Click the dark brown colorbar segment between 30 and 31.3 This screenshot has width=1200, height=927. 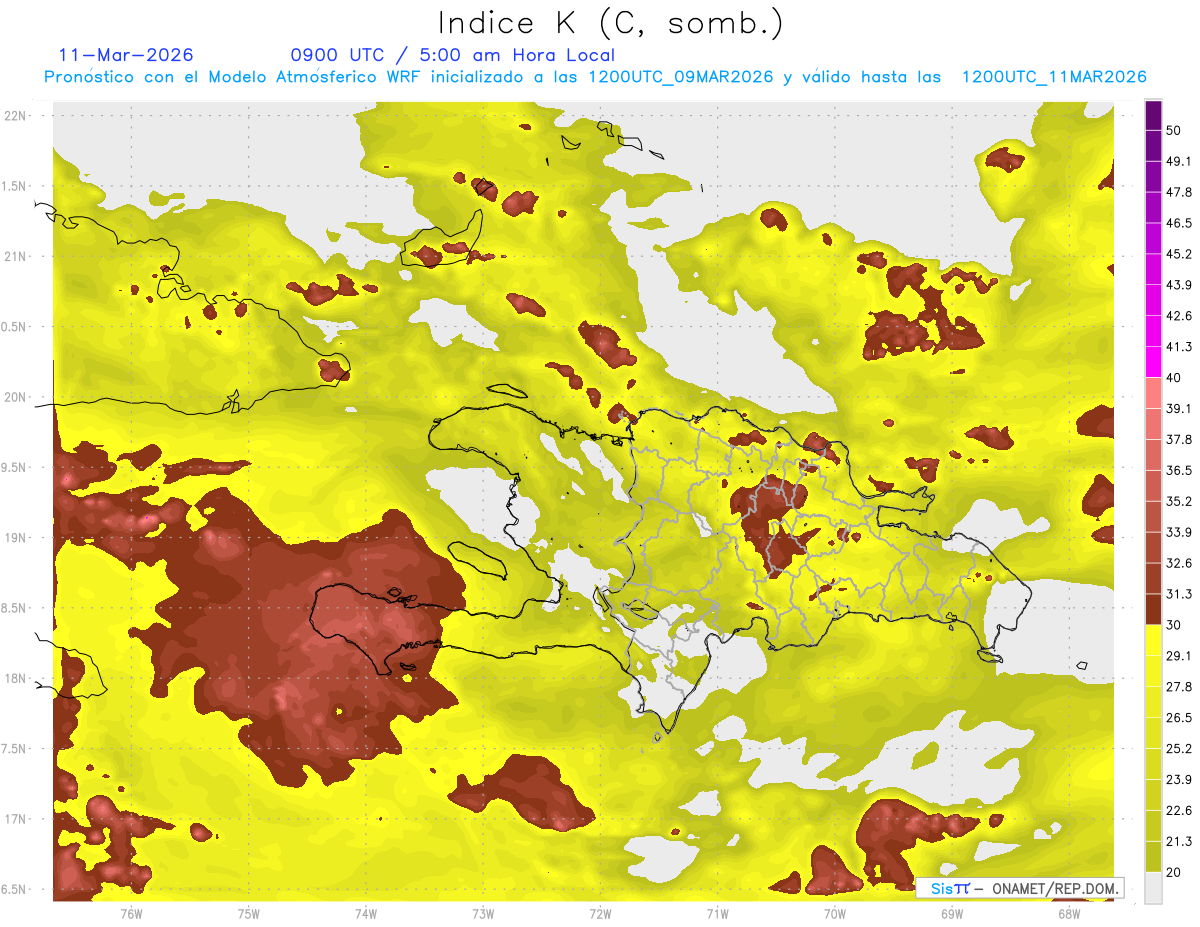1153,609
